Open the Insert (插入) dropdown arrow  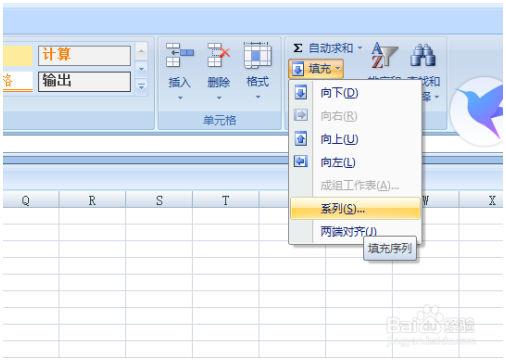[180, 98]
